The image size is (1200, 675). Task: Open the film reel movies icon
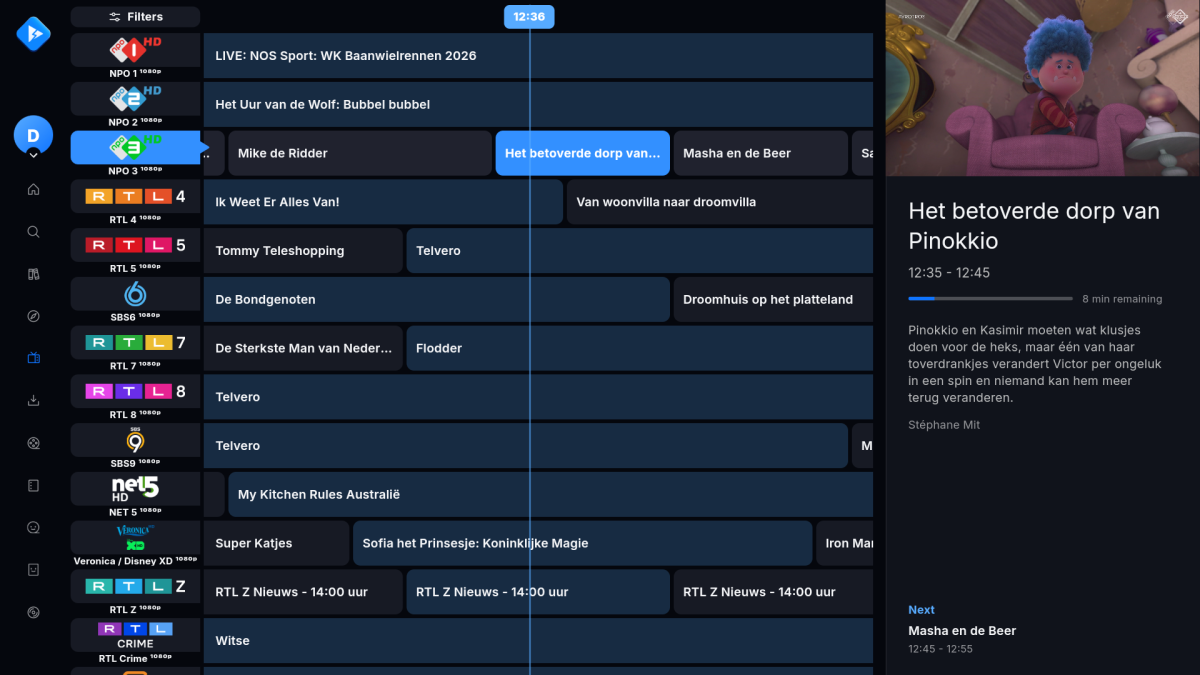[x=33, y=443]
